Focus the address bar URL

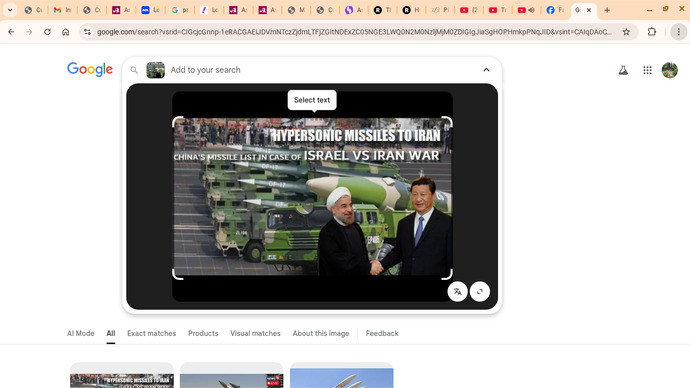[x=354, y=32]
